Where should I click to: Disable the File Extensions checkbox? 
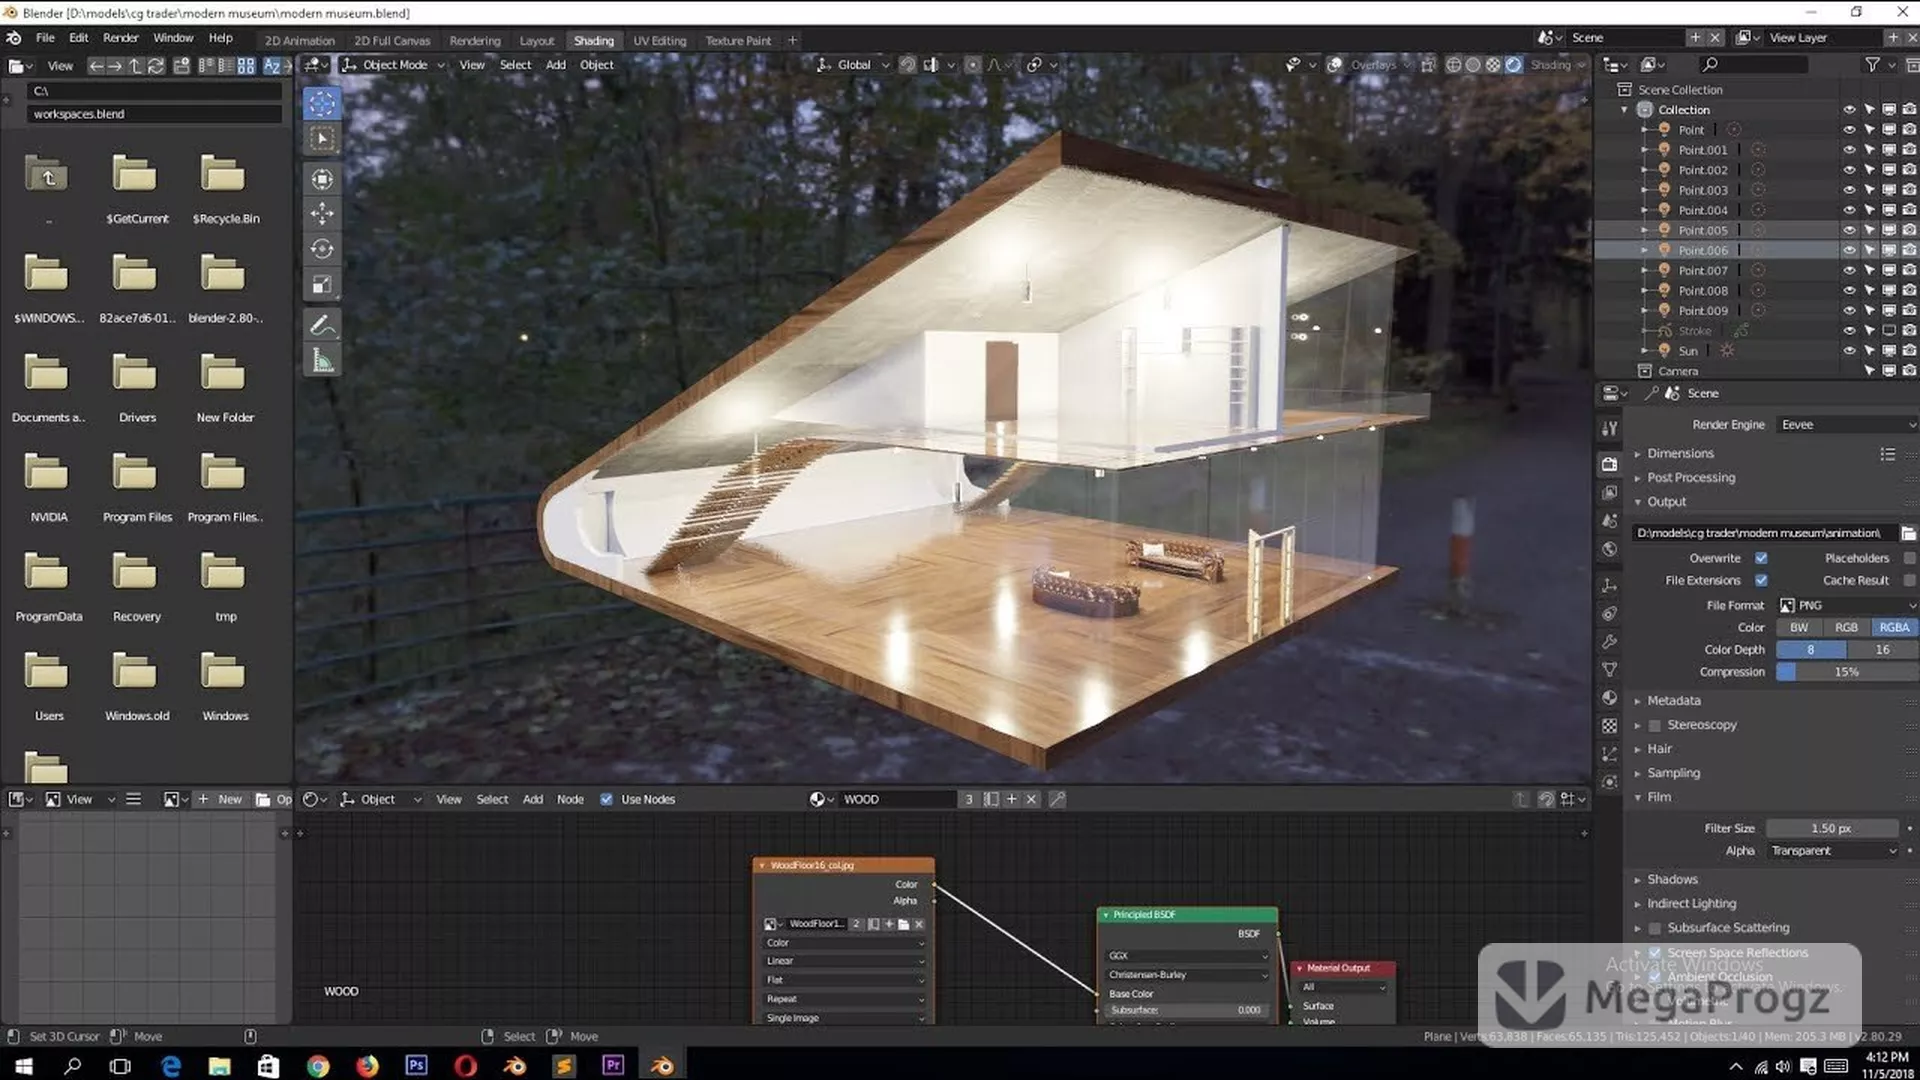click(1761, 580)
